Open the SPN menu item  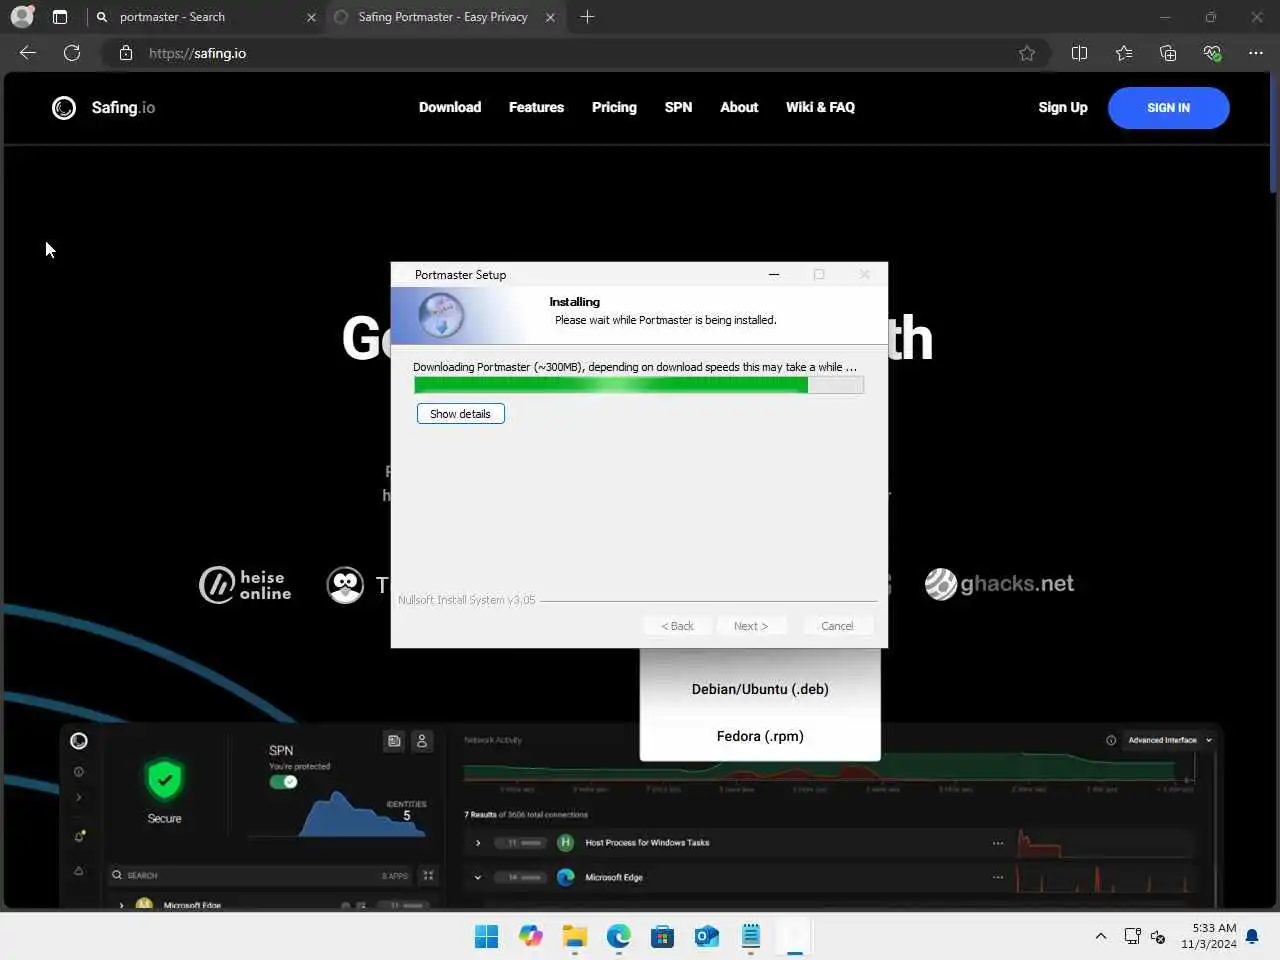pos(678,107)
